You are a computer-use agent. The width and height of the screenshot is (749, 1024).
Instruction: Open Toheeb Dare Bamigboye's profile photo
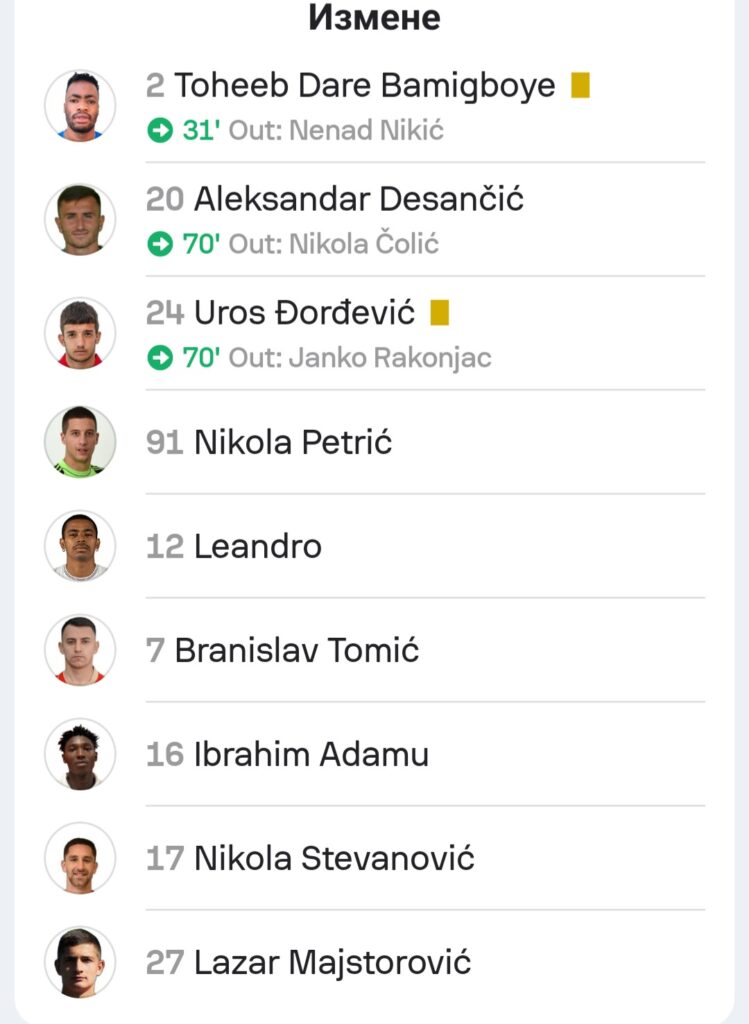click(x=80, y=105)
